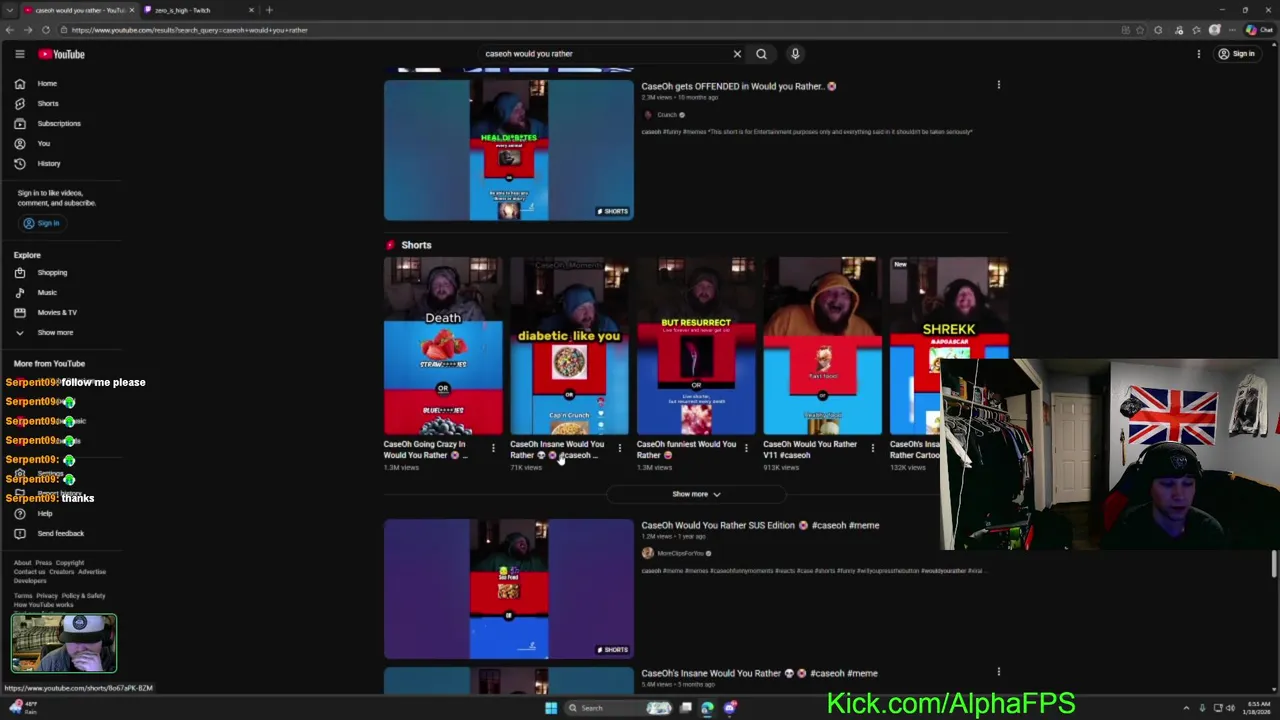Open 'CaseOh Going Crazy' short with Death thumbnail
1280x720 pixels.
click(443, 346)
